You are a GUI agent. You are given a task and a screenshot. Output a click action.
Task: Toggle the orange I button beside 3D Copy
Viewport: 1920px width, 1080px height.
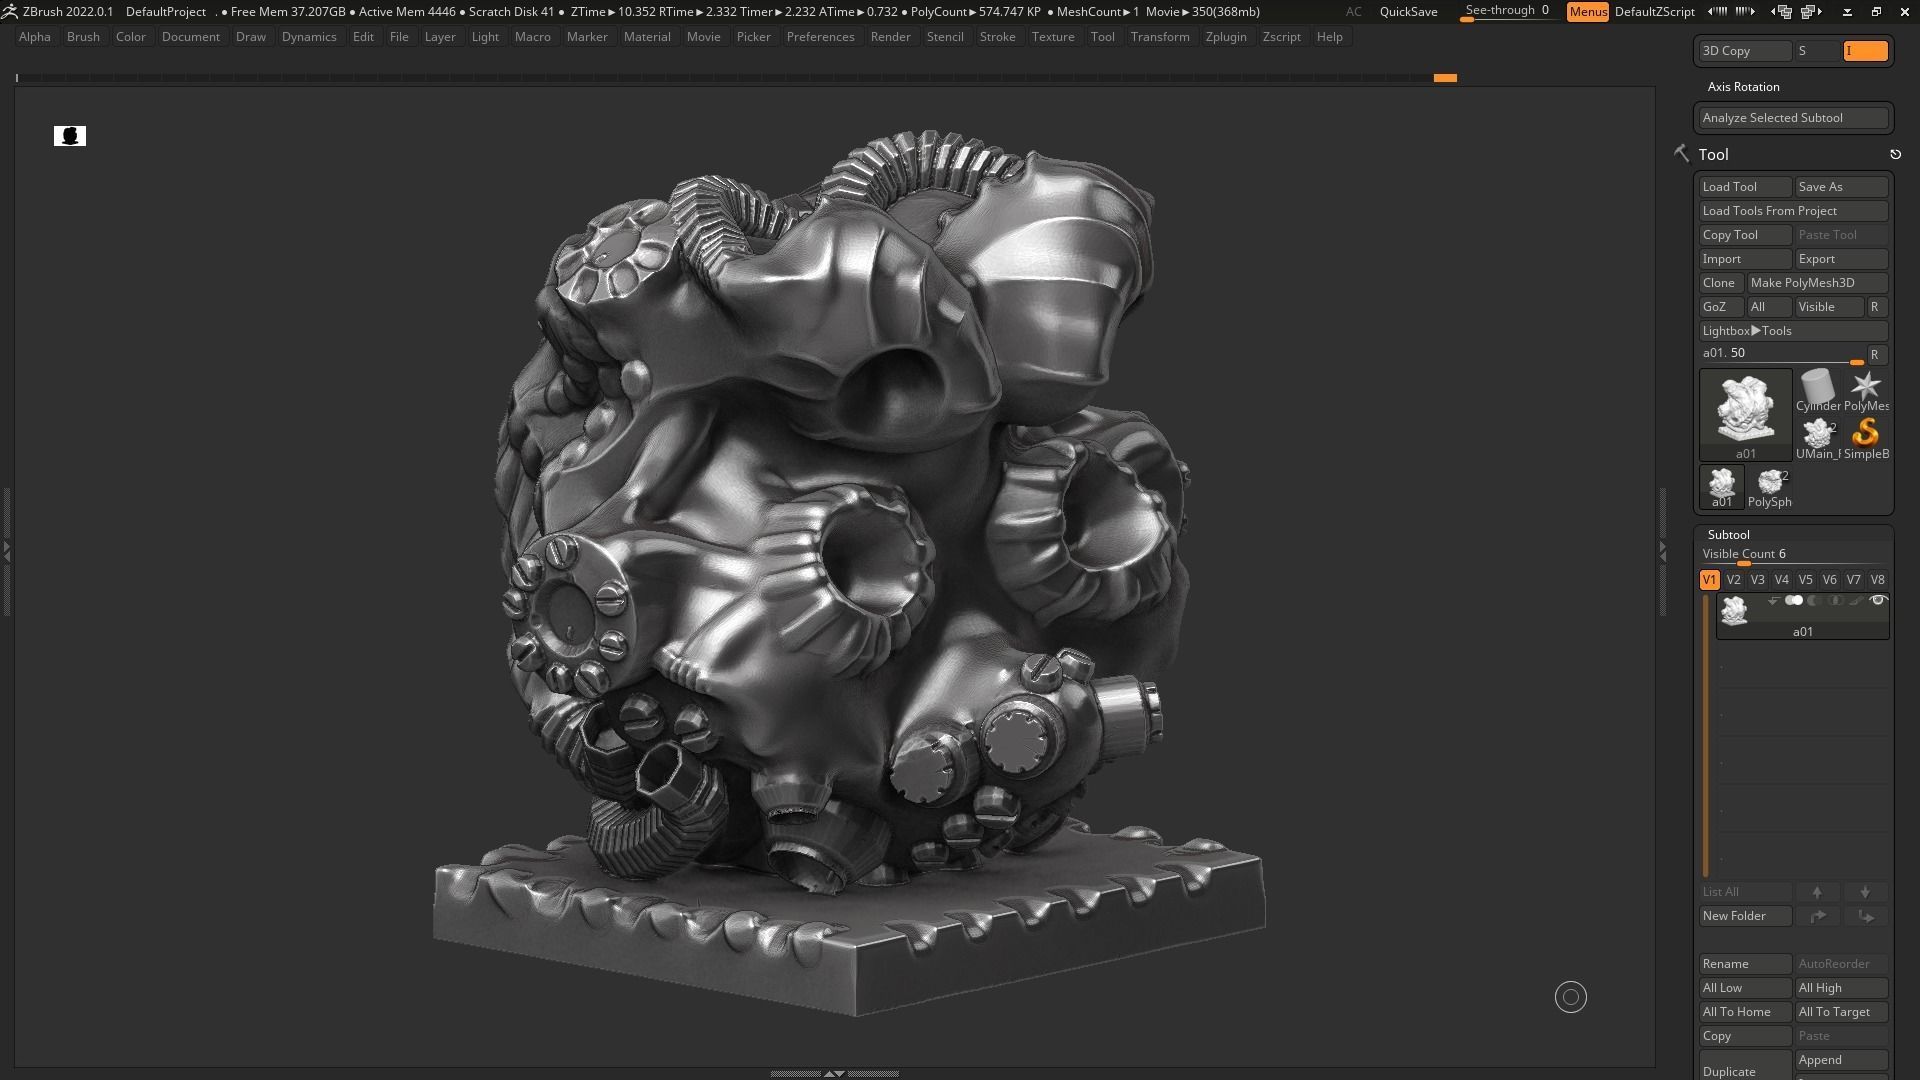[x=1865, y=51]
